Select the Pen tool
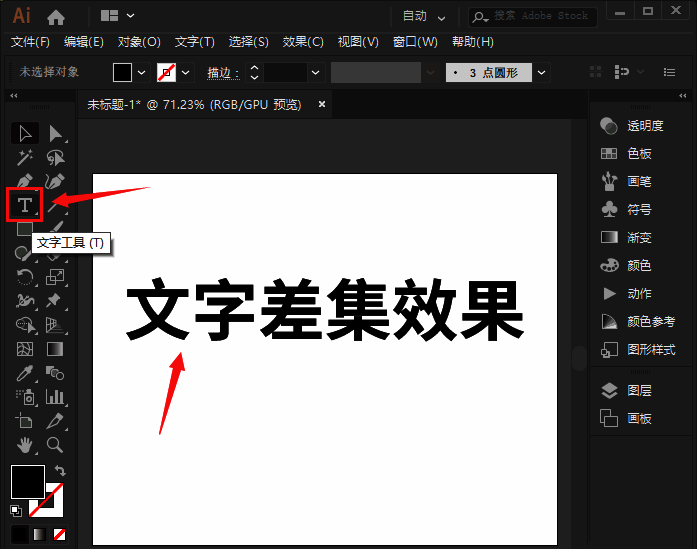The image size is (697, 549). 25,181
